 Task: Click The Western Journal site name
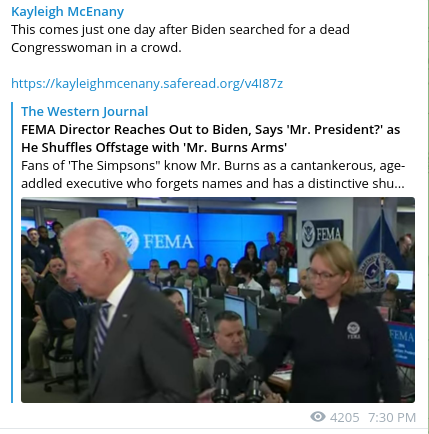click(x=85, y=111)
